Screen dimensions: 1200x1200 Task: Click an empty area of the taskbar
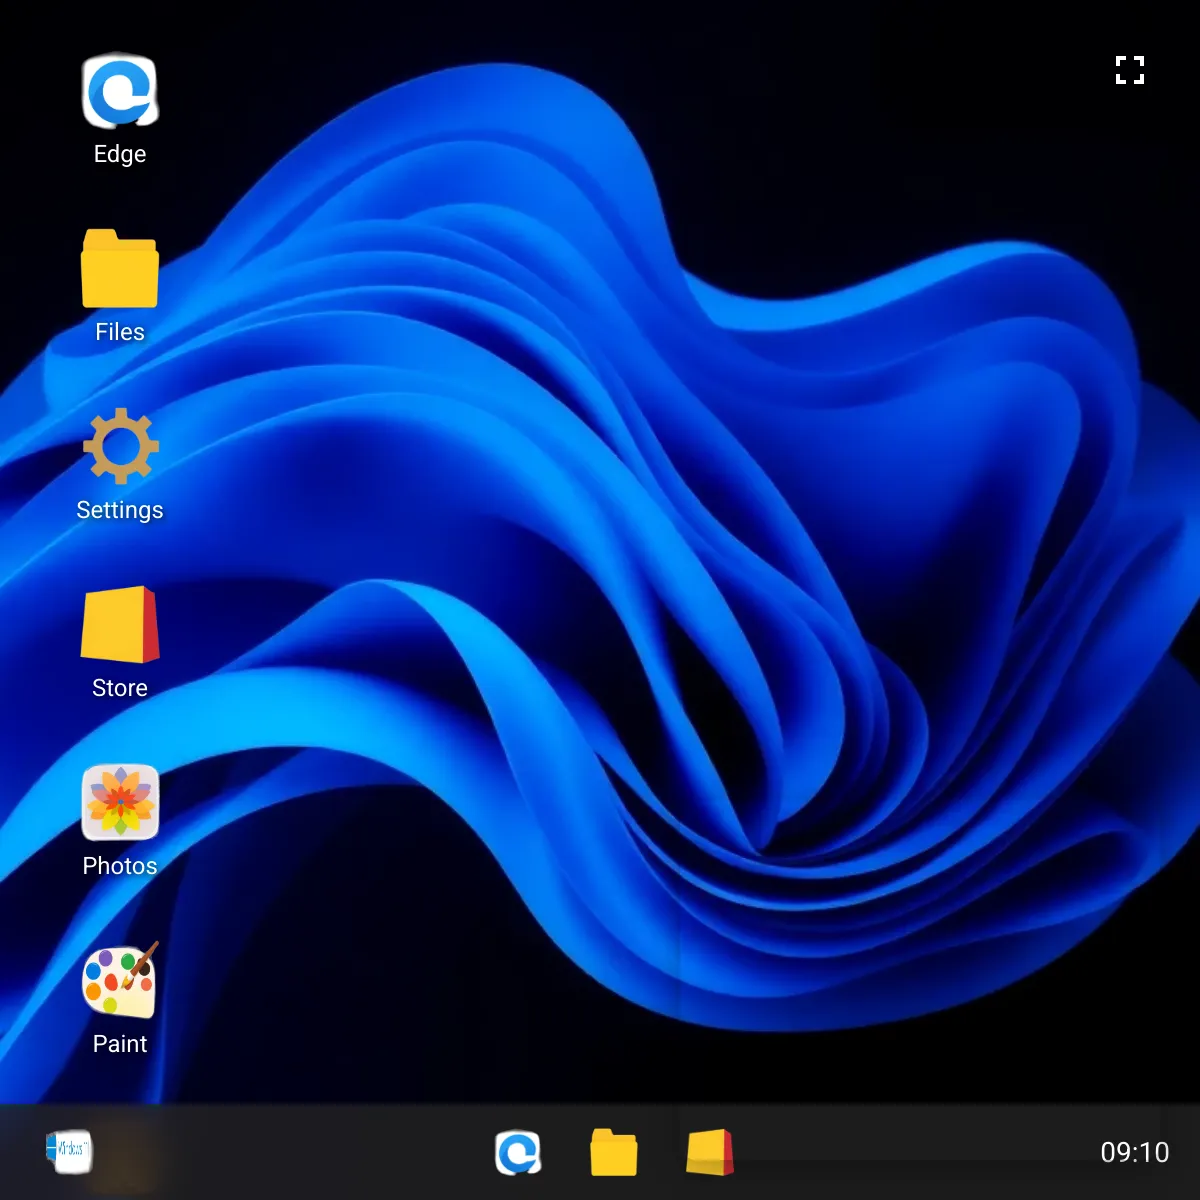coord(900,1153)
